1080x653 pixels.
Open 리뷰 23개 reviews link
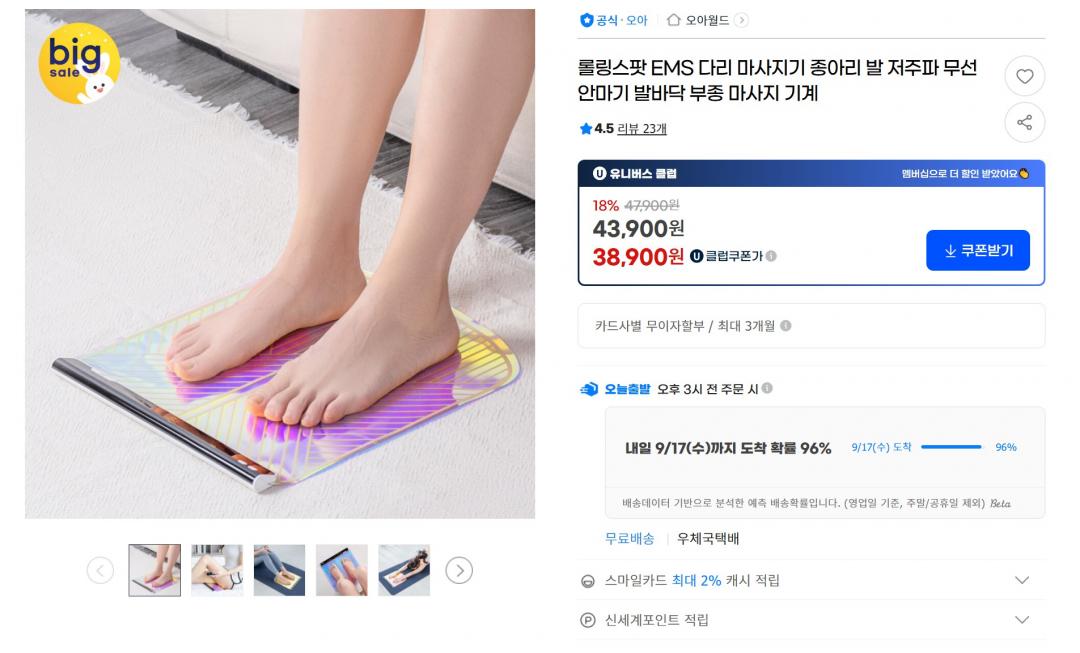click(x=642, y=129)
